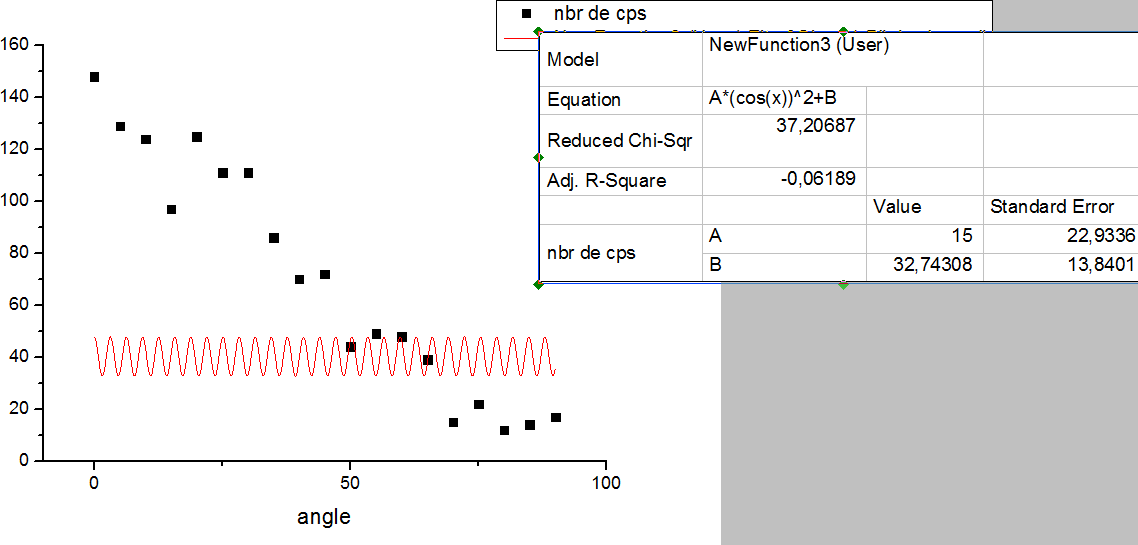Click the Standard Error column header
The width and height of the screenshot is (1138, 545).
tap(1051, 207)
